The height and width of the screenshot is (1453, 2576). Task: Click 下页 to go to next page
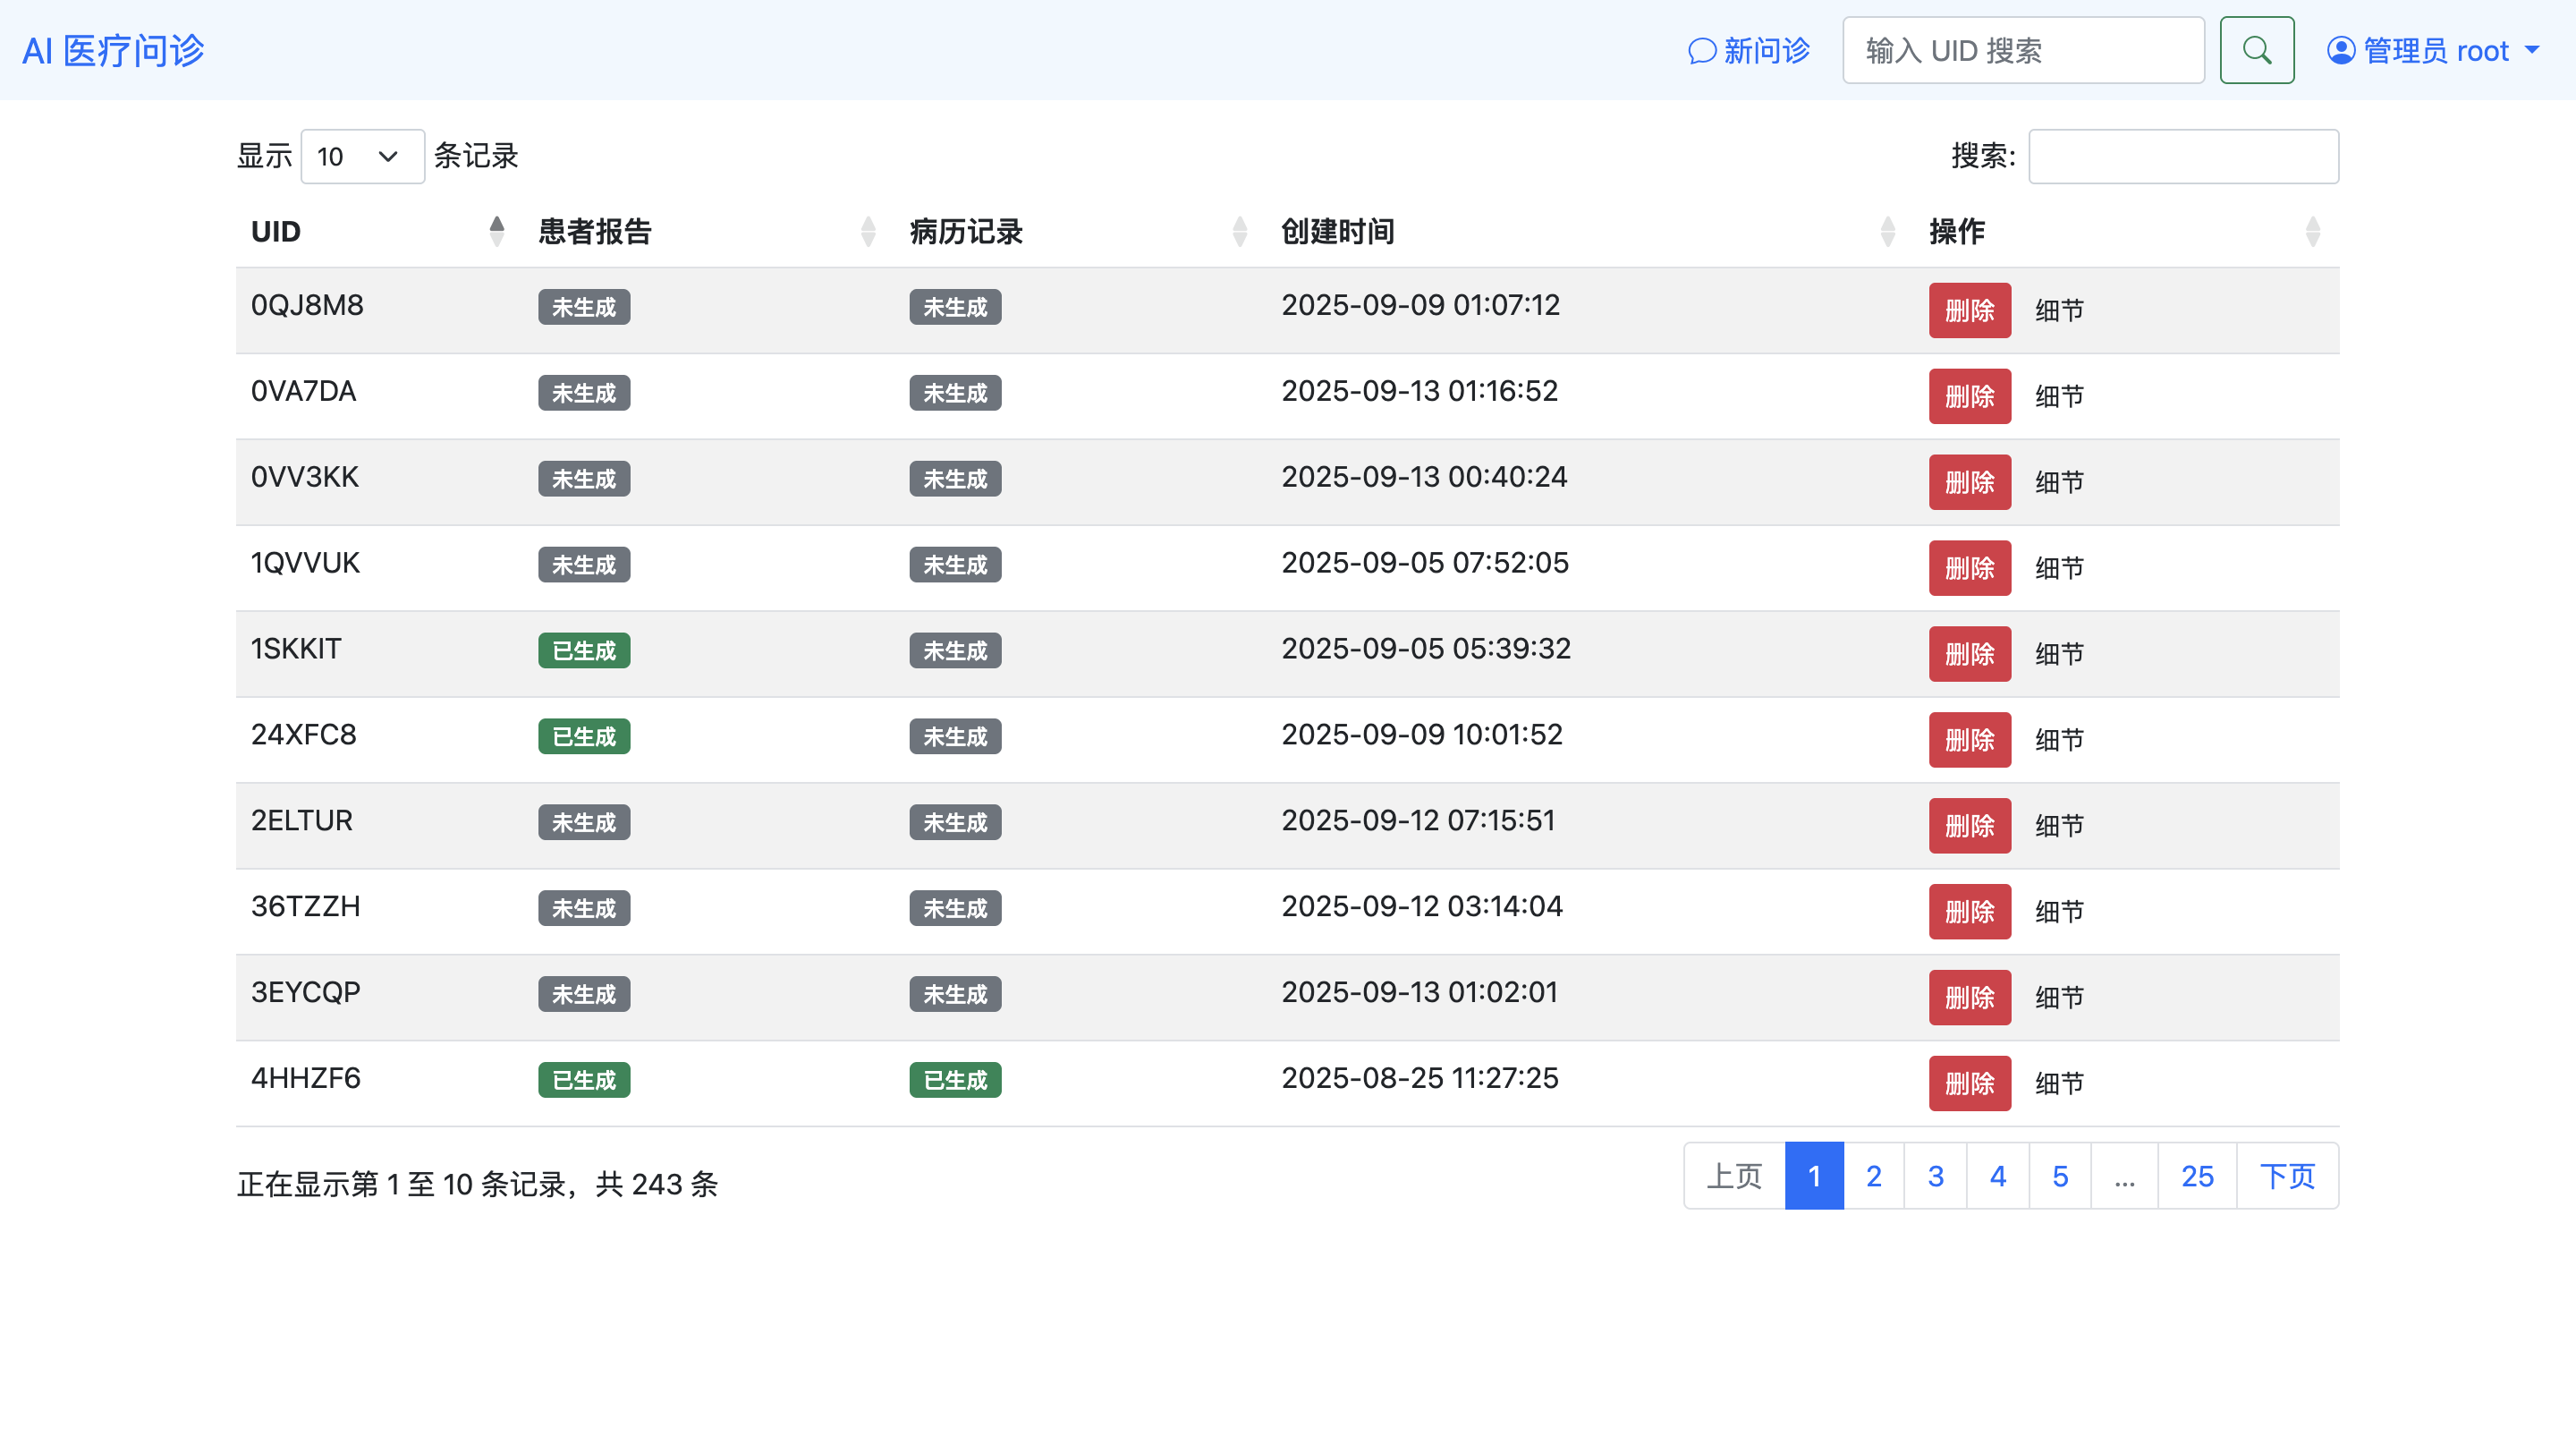click(x=2286, y=1176)
